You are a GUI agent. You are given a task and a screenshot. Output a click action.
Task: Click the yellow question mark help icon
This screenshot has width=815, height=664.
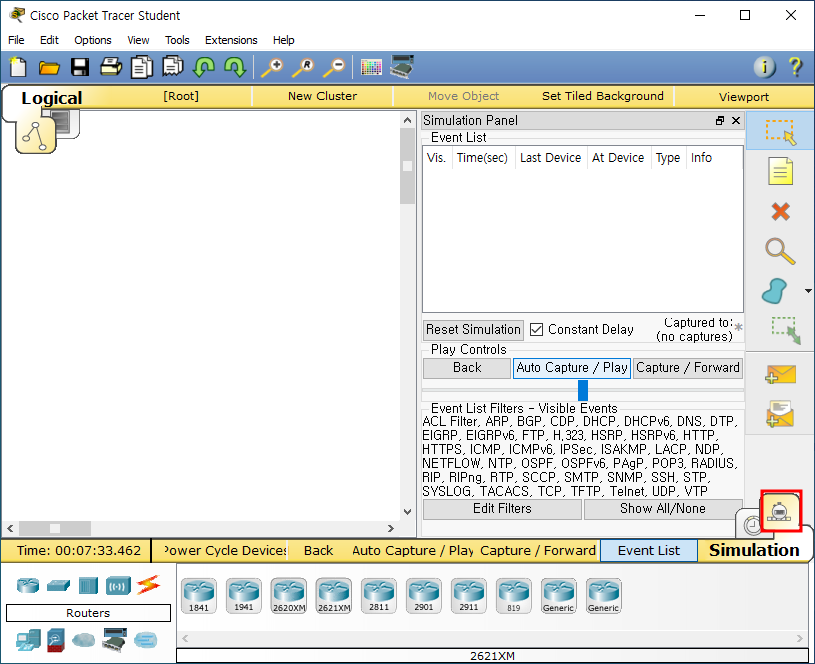click(x=795, y=67)
